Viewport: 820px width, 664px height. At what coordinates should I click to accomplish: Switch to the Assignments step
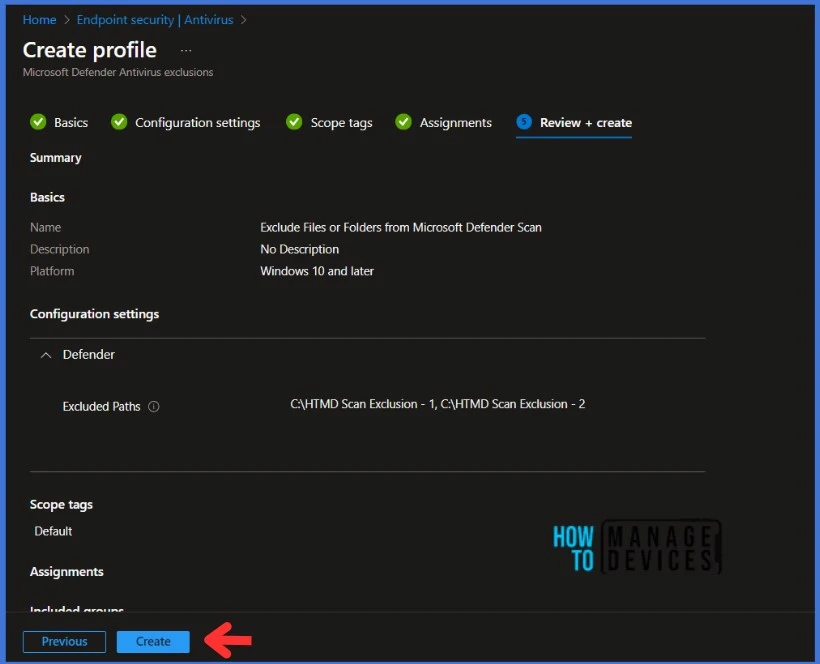455,123
